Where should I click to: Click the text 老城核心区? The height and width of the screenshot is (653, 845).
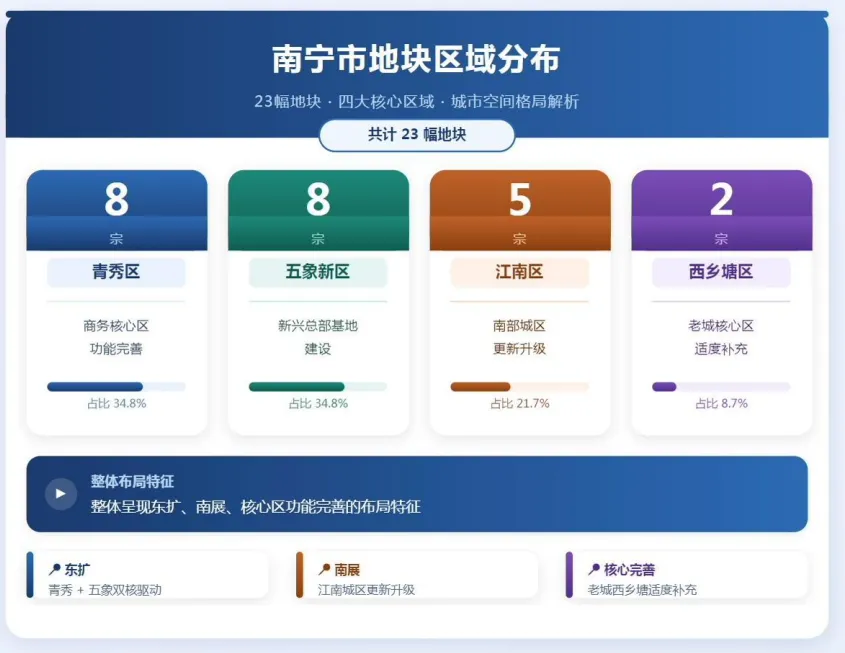click(721, 326)
